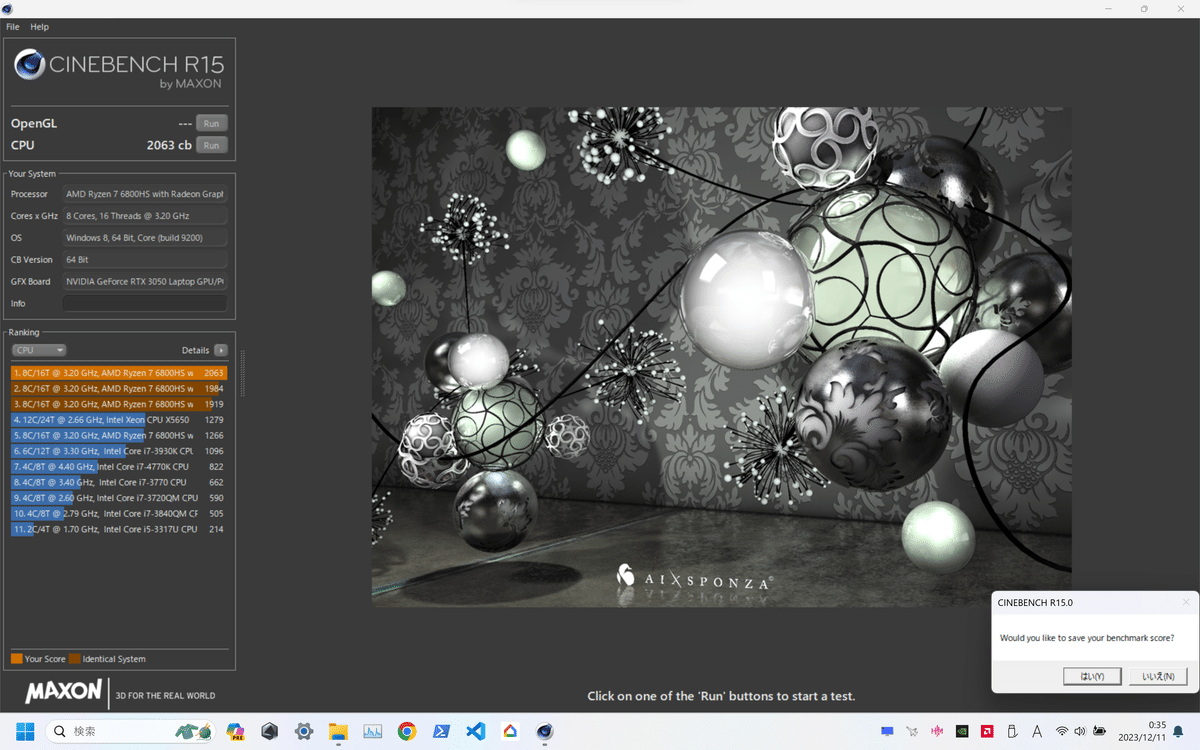The width and height of the screenshot is (1200, 750).
Task: Open the NVIDIA tray icon
Action: pos(962,731)
